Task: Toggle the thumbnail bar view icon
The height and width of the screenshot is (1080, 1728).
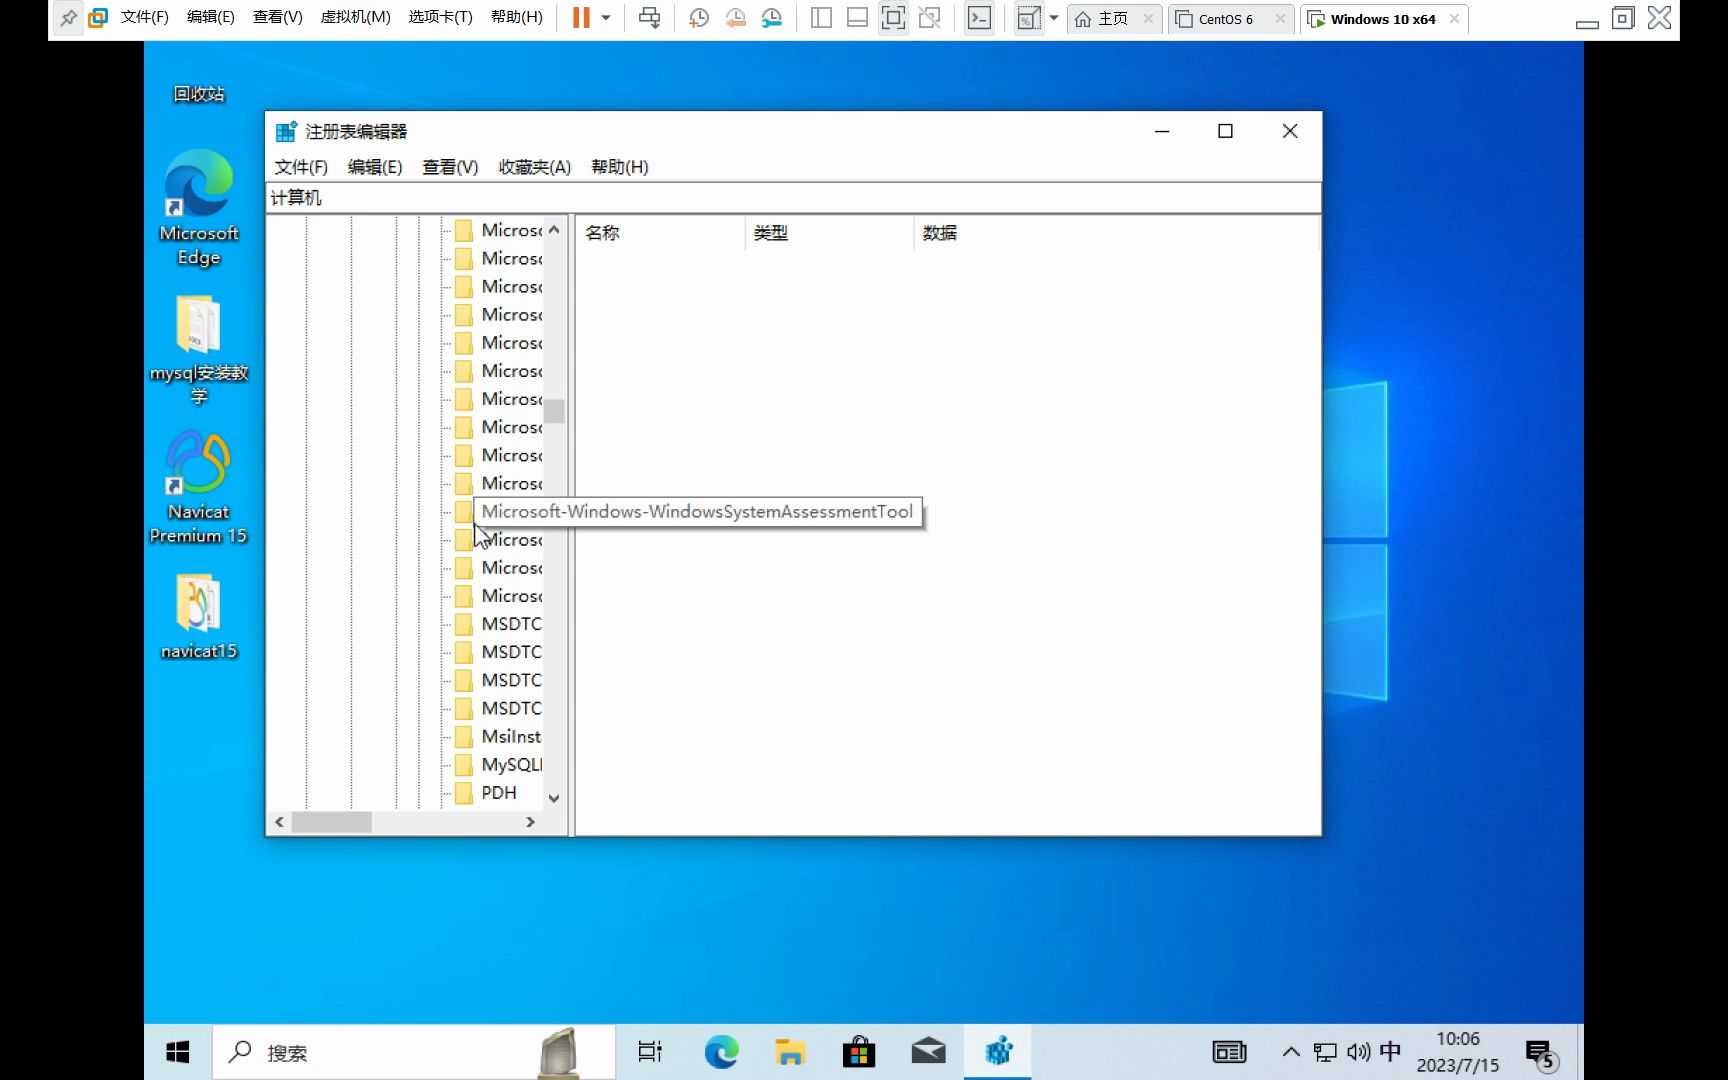Action: (857, 18)
